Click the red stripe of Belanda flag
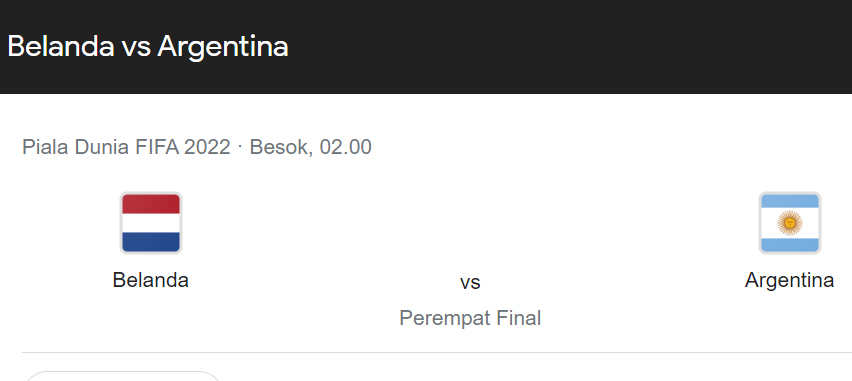This screenshot has width=852, height=381. (x=151, y=203)
